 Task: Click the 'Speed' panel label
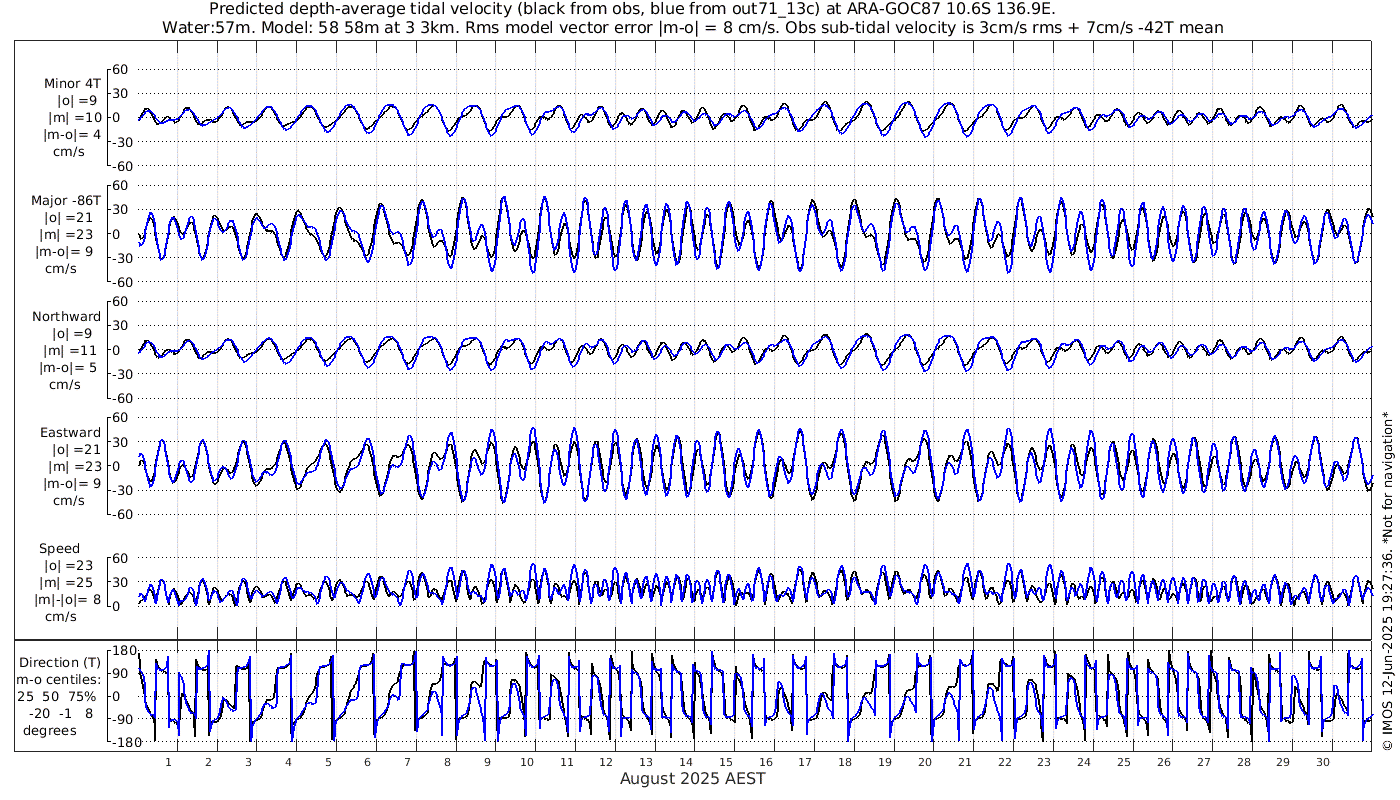click(60, 548)
